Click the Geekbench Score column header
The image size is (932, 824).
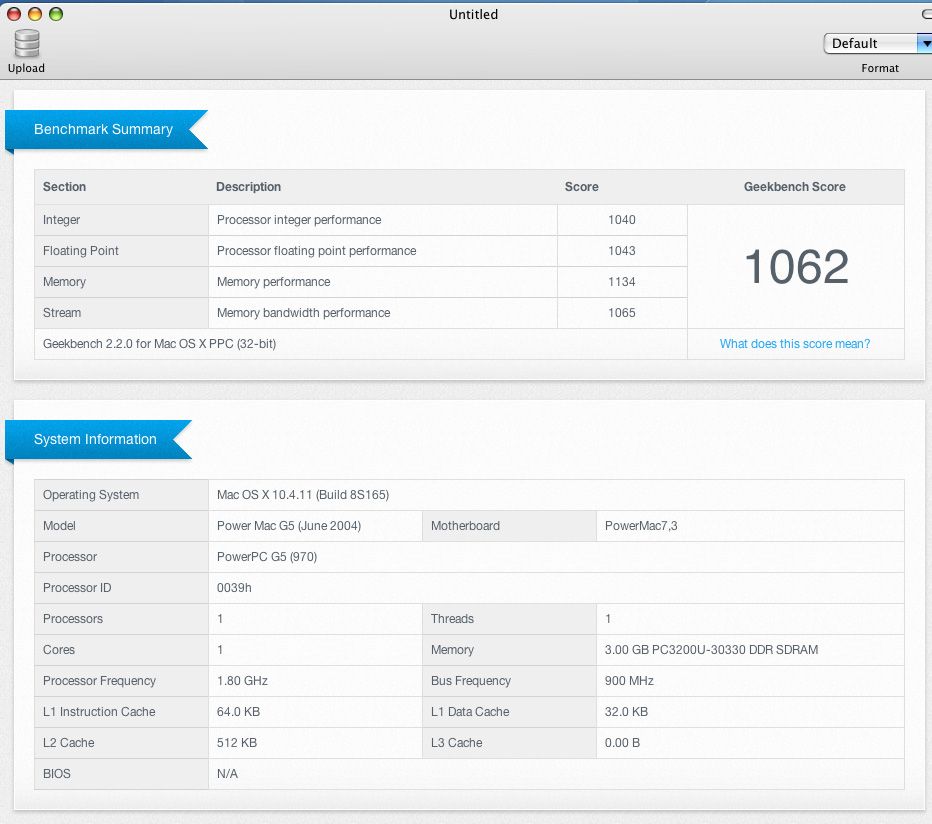pyautogui.click(x=795, y=187)
